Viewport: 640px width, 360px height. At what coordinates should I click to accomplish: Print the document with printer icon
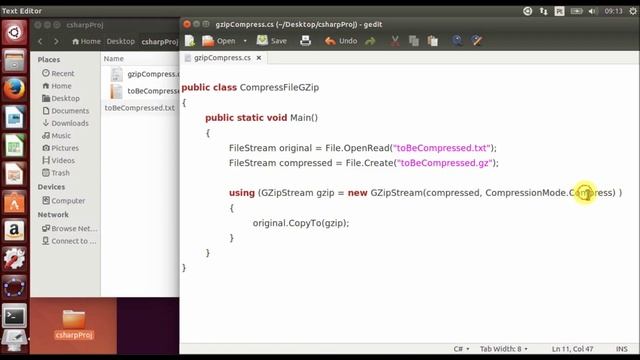click(x=305, y=40)
